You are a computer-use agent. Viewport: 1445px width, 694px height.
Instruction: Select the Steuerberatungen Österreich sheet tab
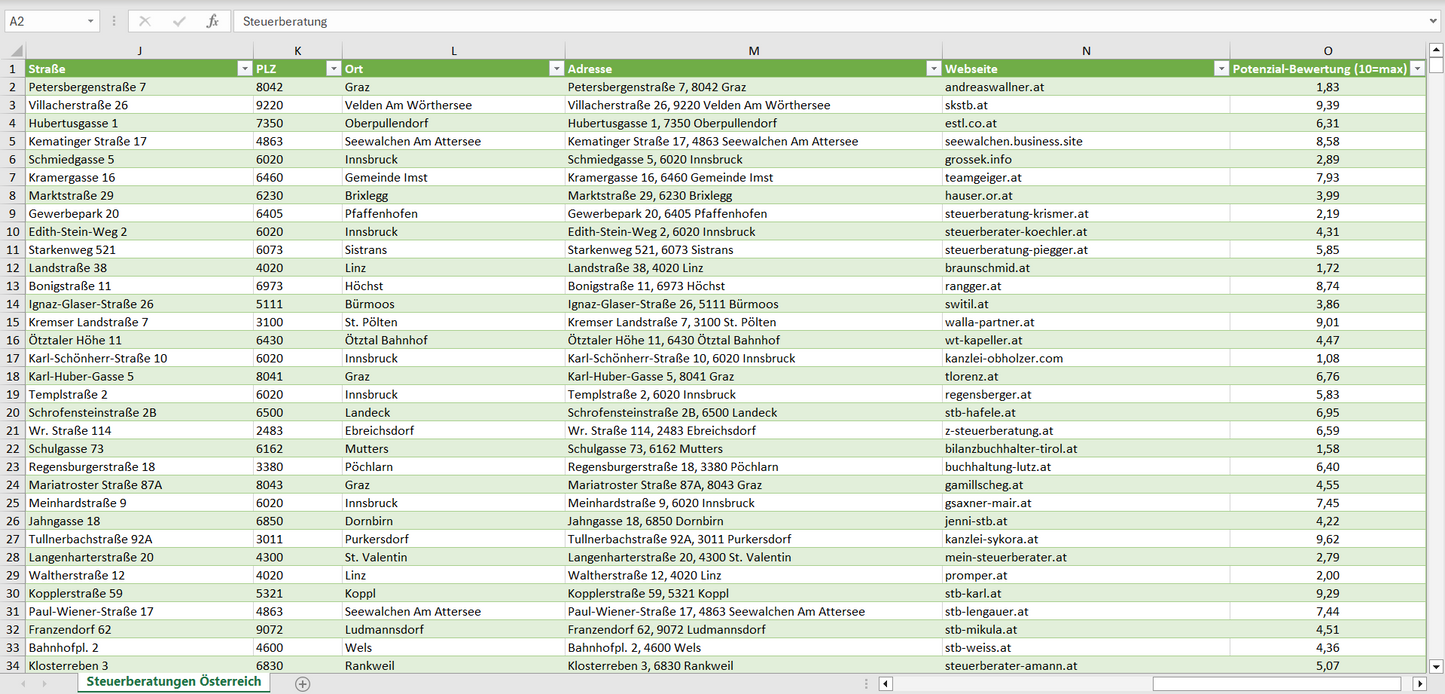coord(173,682)
